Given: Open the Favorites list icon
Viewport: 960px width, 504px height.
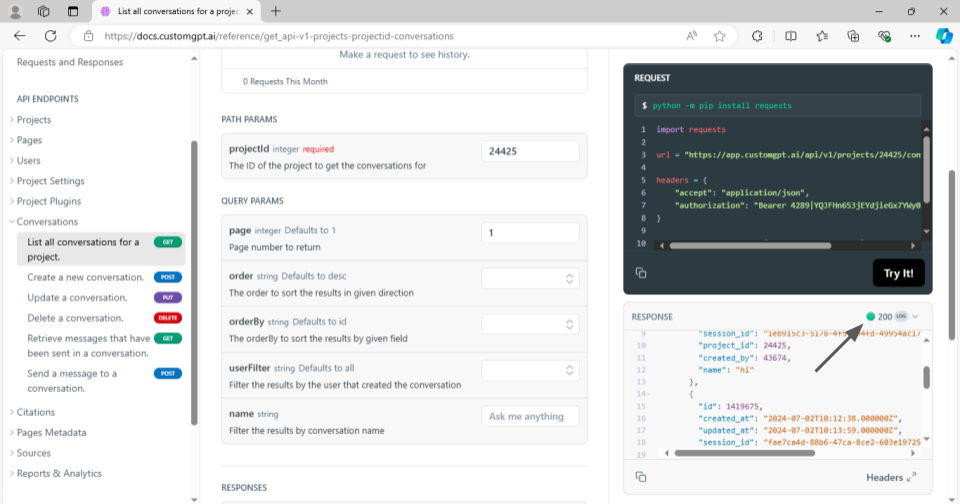Looking at the screenshot, I should pyautogui.click(x=822, y=36).
